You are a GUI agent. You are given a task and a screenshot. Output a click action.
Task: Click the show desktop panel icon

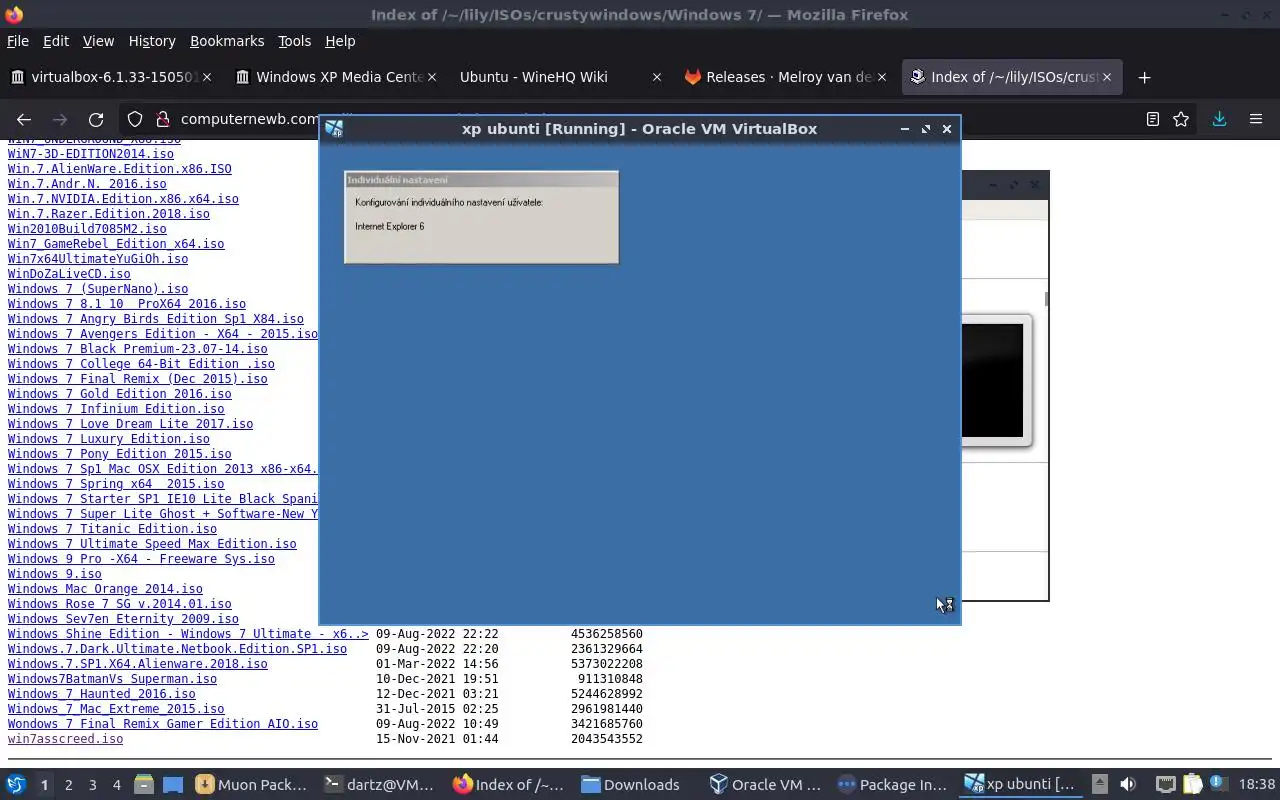173,785
